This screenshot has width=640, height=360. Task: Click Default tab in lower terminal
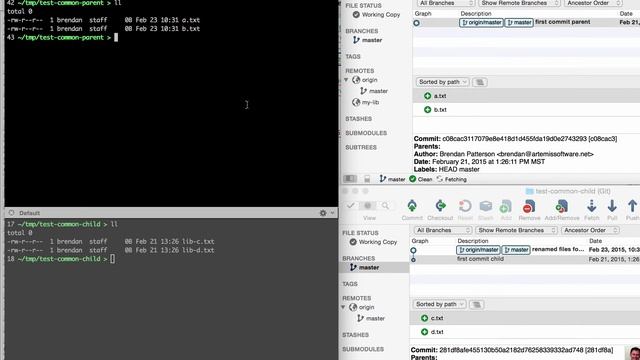pos(29,213)
